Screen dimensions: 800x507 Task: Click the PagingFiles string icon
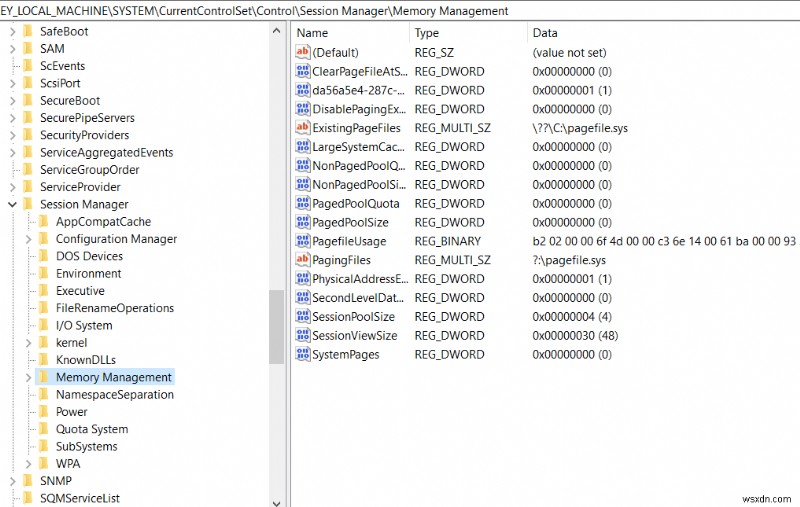pos(303,260)
